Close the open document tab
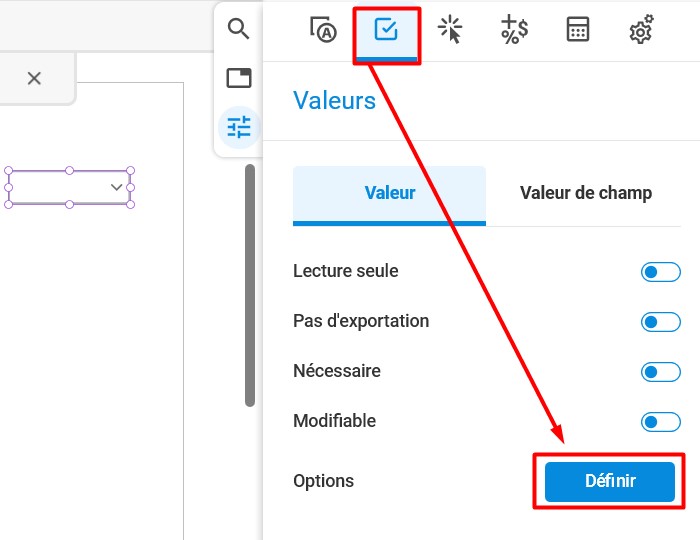This screenshot has height=540, width=700. pyautogui.click(x=34, y=79)
